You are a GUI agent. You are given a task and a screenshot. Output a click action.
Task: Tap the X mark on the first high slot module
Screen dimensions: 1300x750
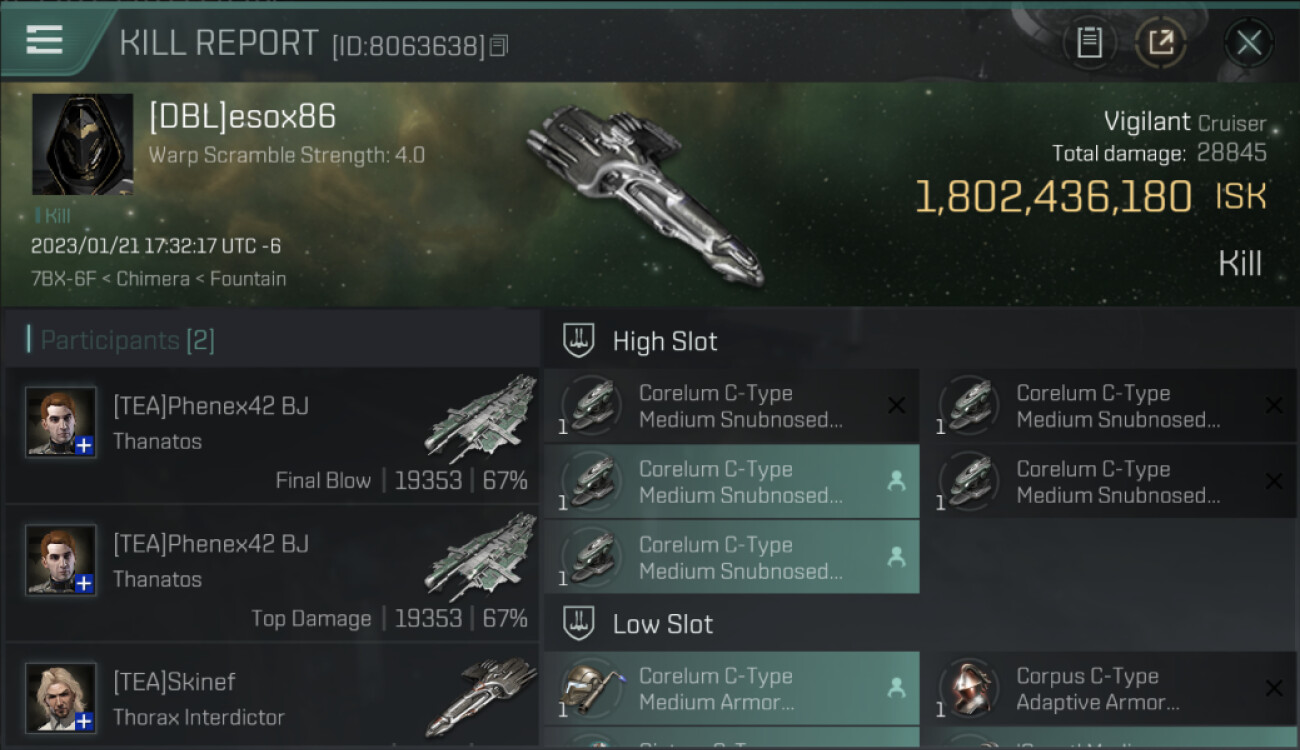point(896,405)
